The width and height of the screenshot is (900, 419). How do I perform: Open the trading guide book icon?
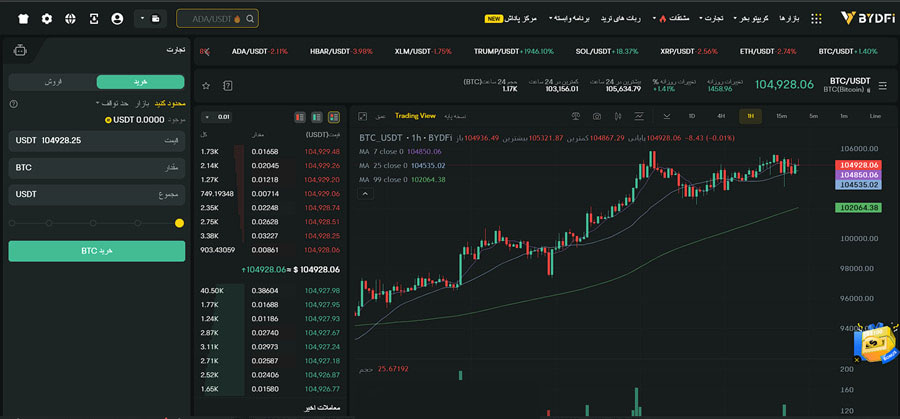[x=228, y=86]
